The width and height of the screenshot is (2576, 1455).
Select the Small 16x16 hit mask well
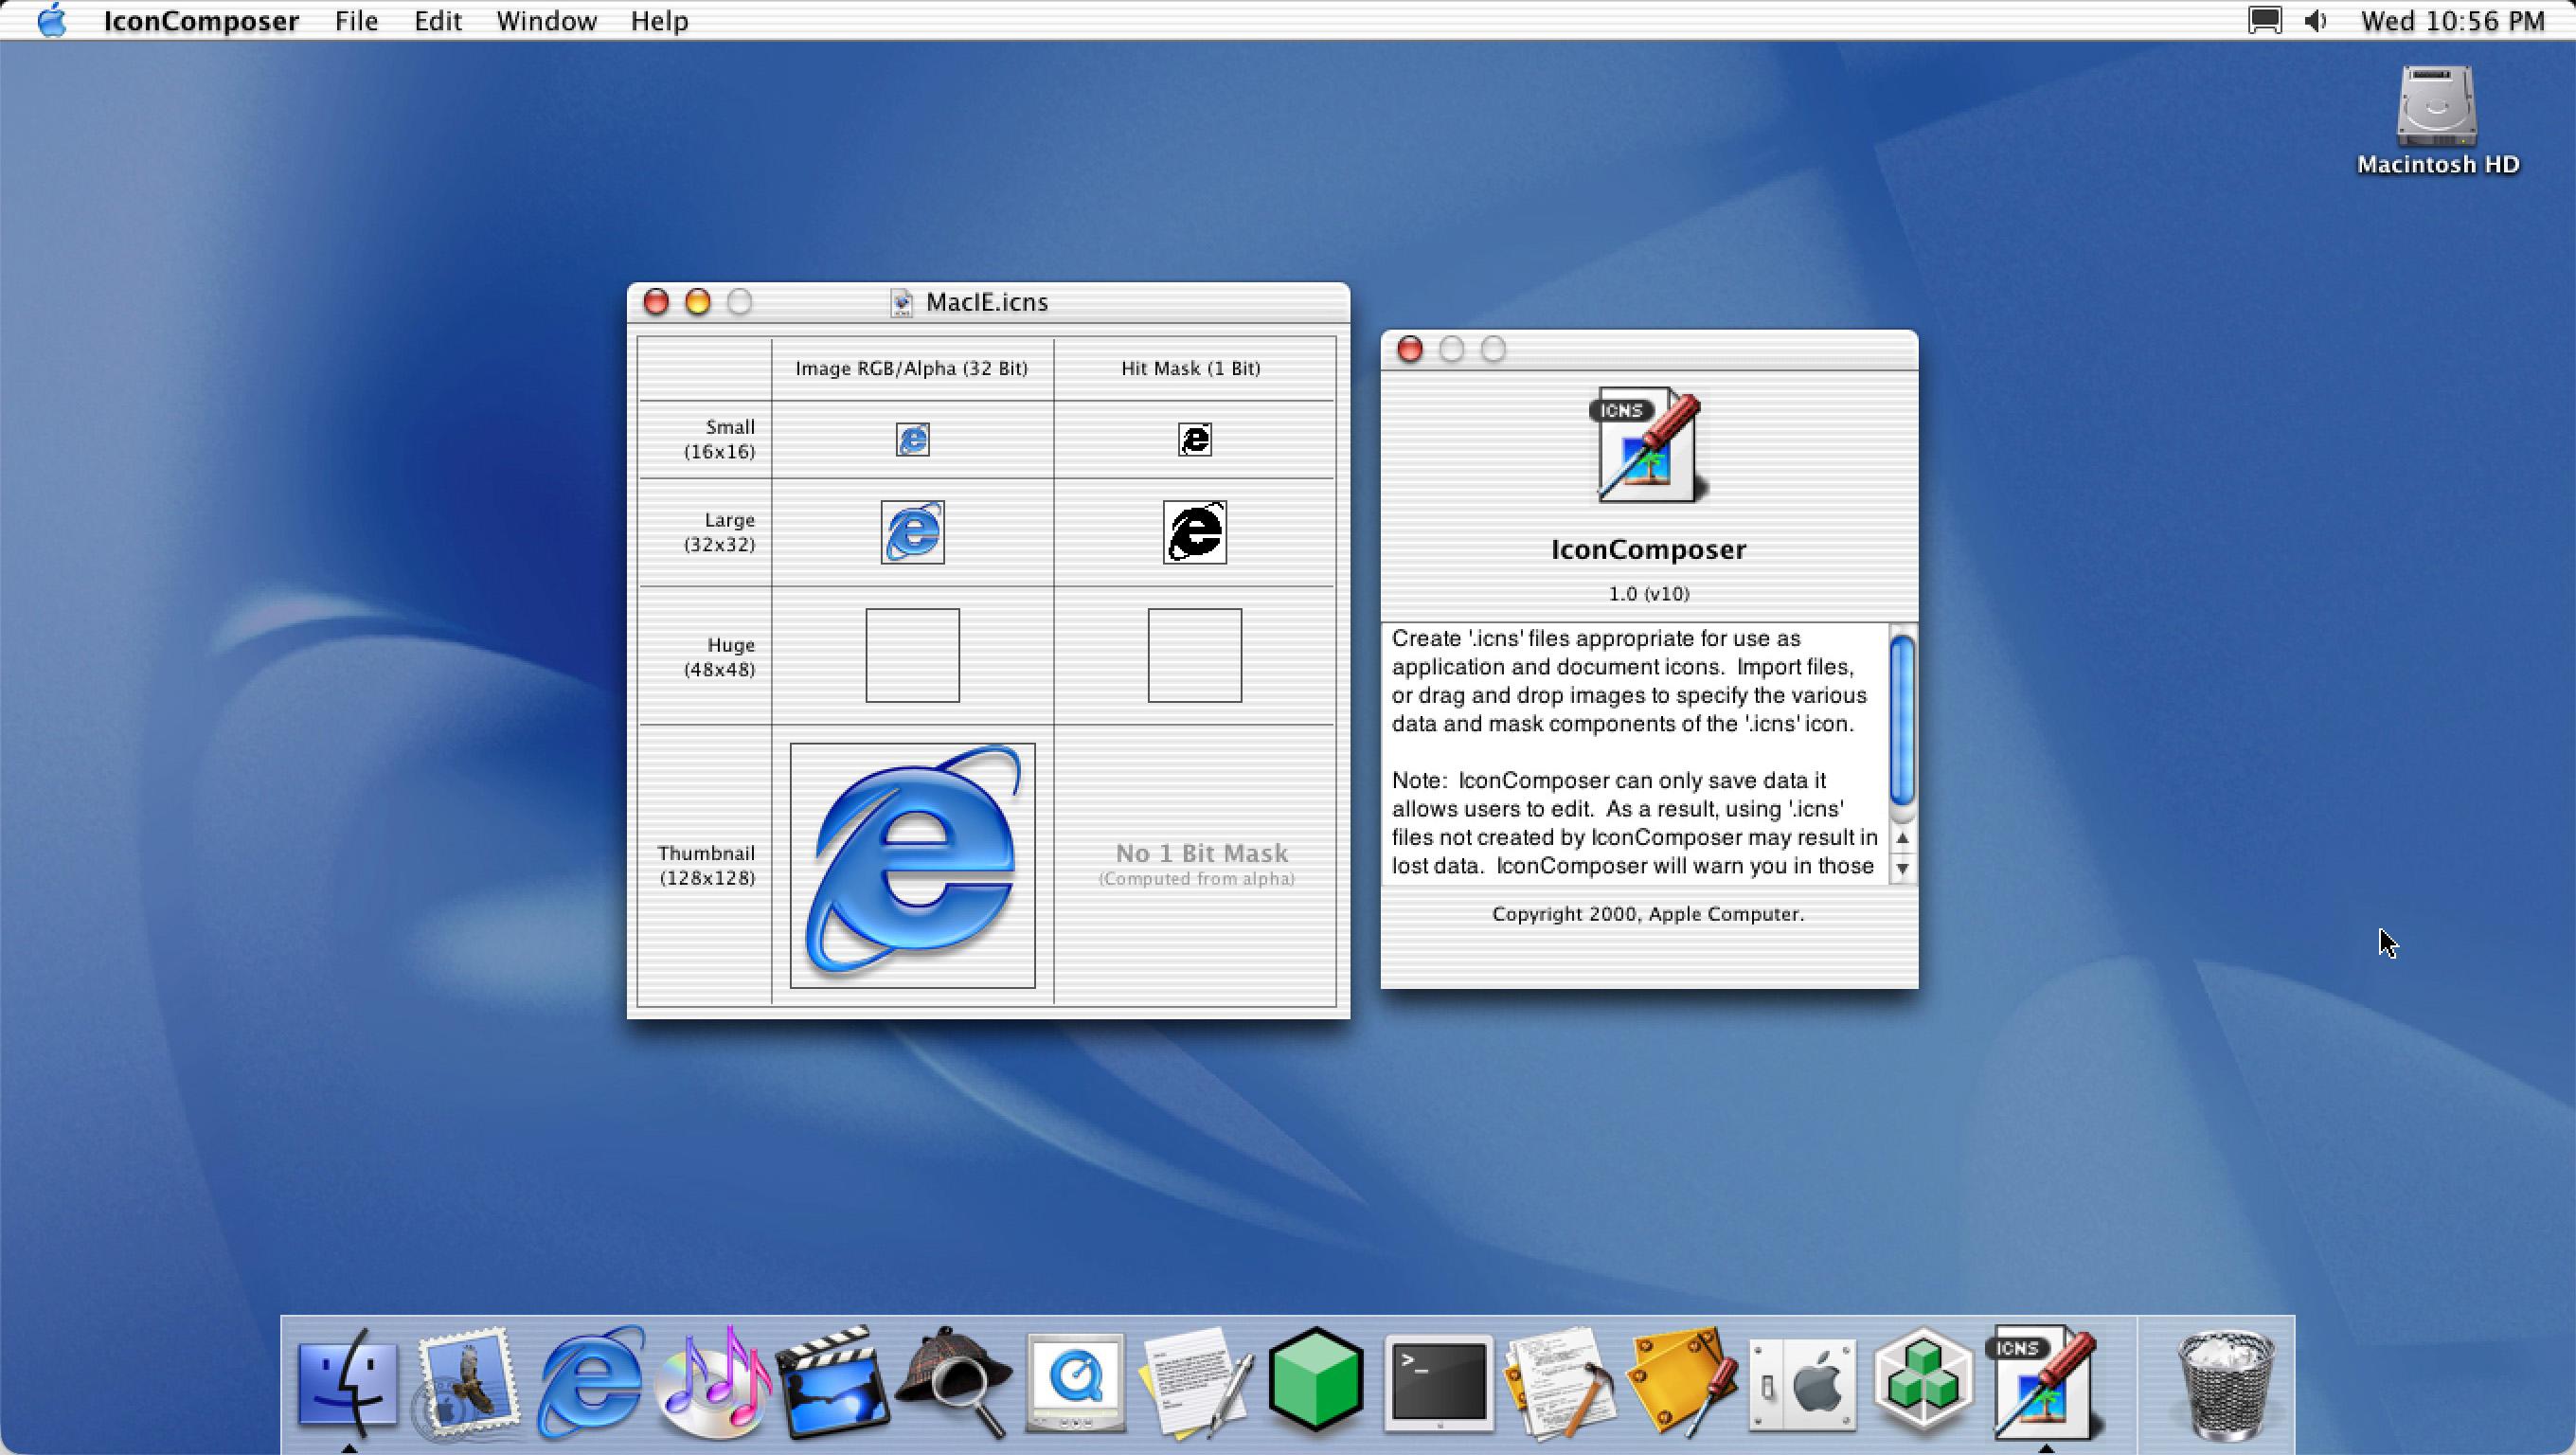tap(1195, 439)
